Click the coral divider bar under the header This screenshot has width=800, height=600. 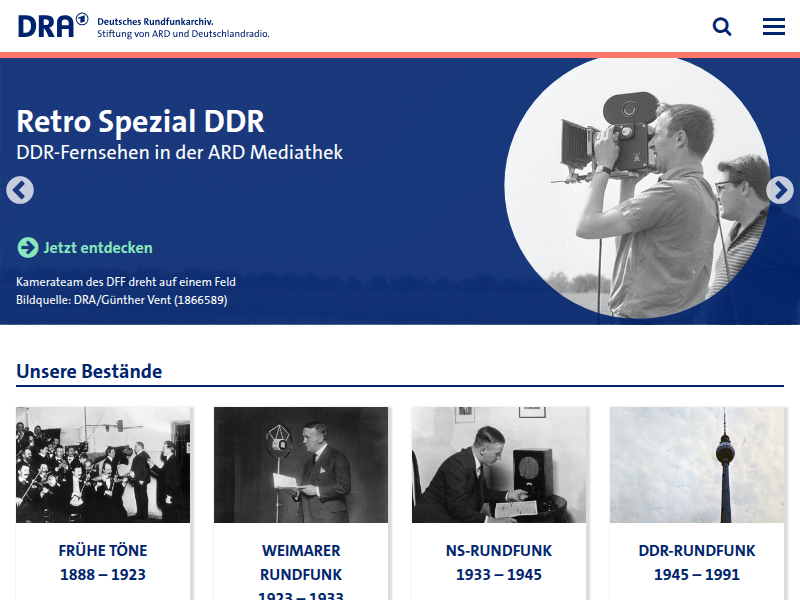(x=400, y=56)
